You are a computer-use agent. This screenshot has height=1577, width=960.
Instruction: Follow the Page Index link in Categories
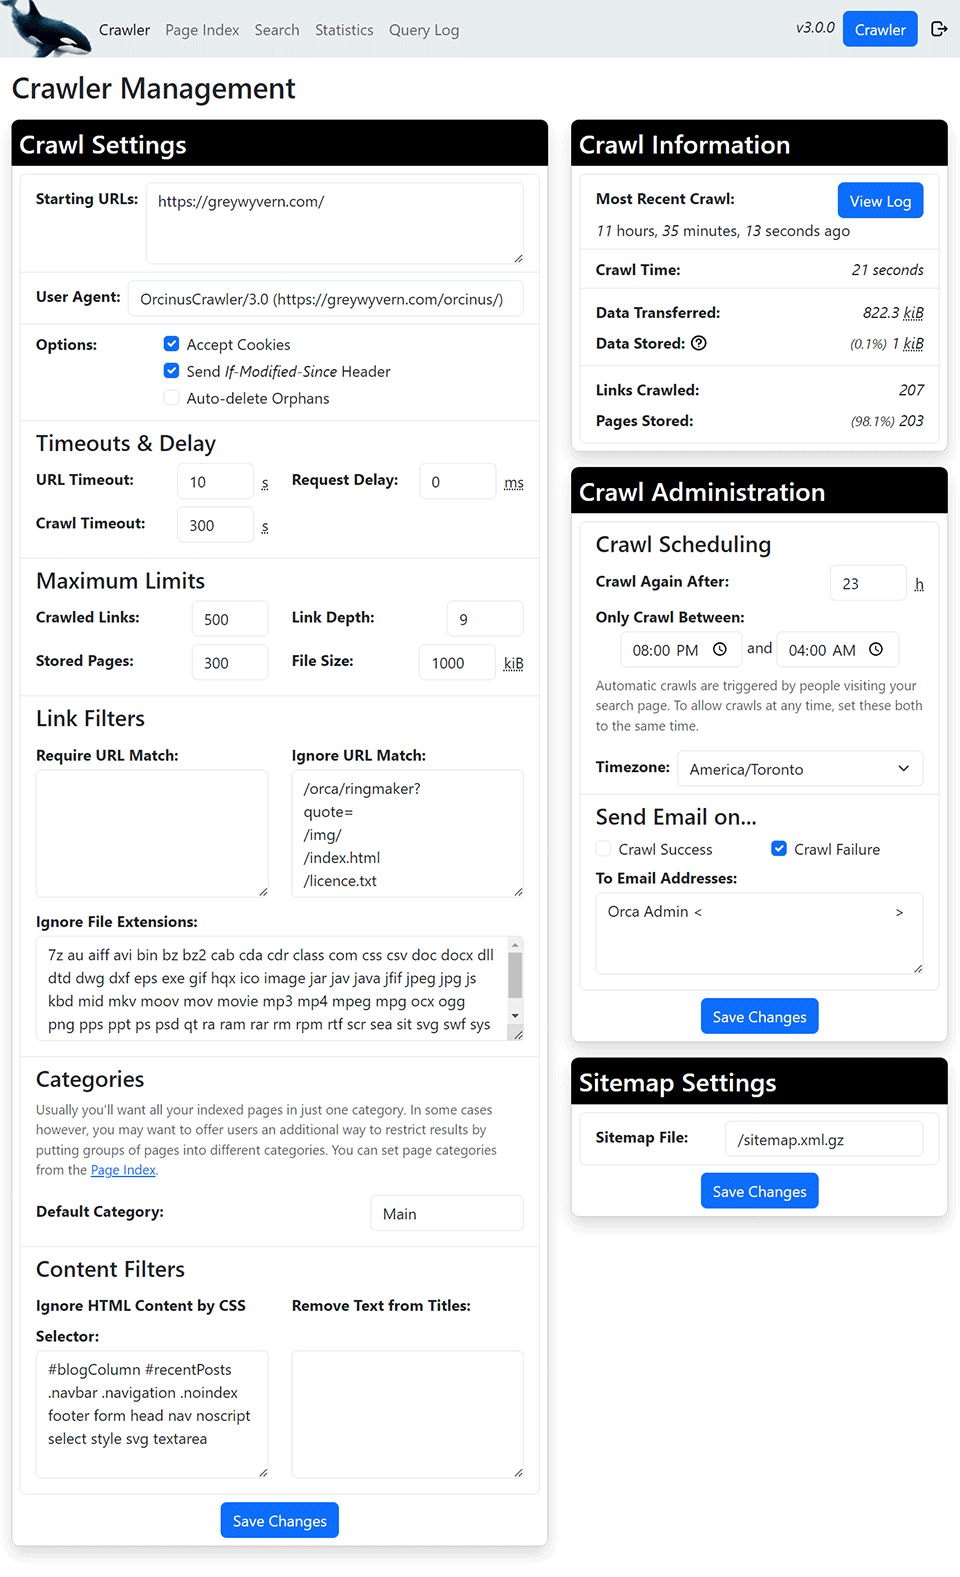123,1170
